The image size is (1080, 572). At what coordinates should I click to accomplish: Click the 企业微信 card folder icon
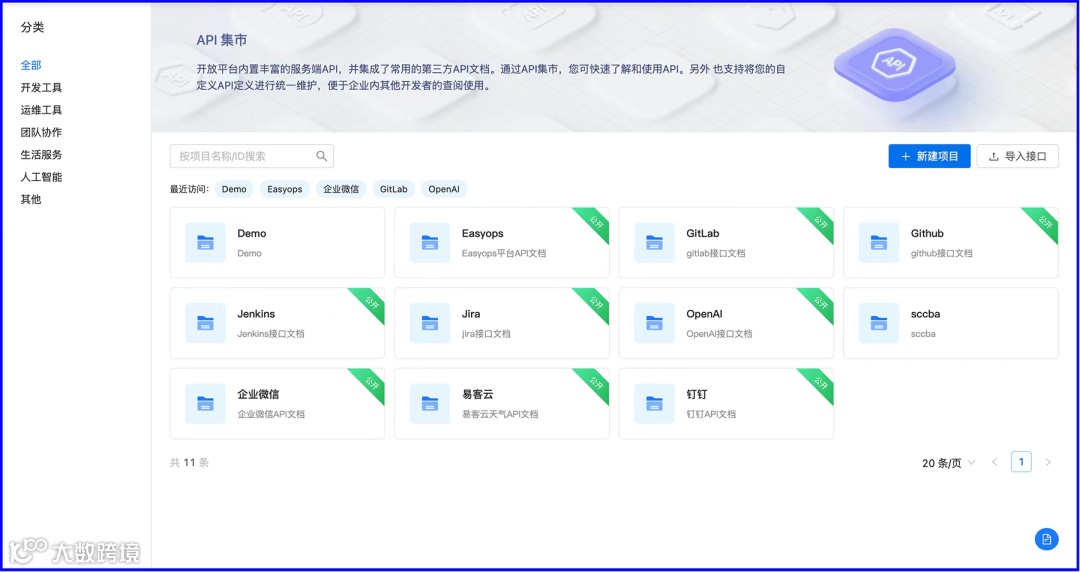pyautogui.click(x=205, y=404)
